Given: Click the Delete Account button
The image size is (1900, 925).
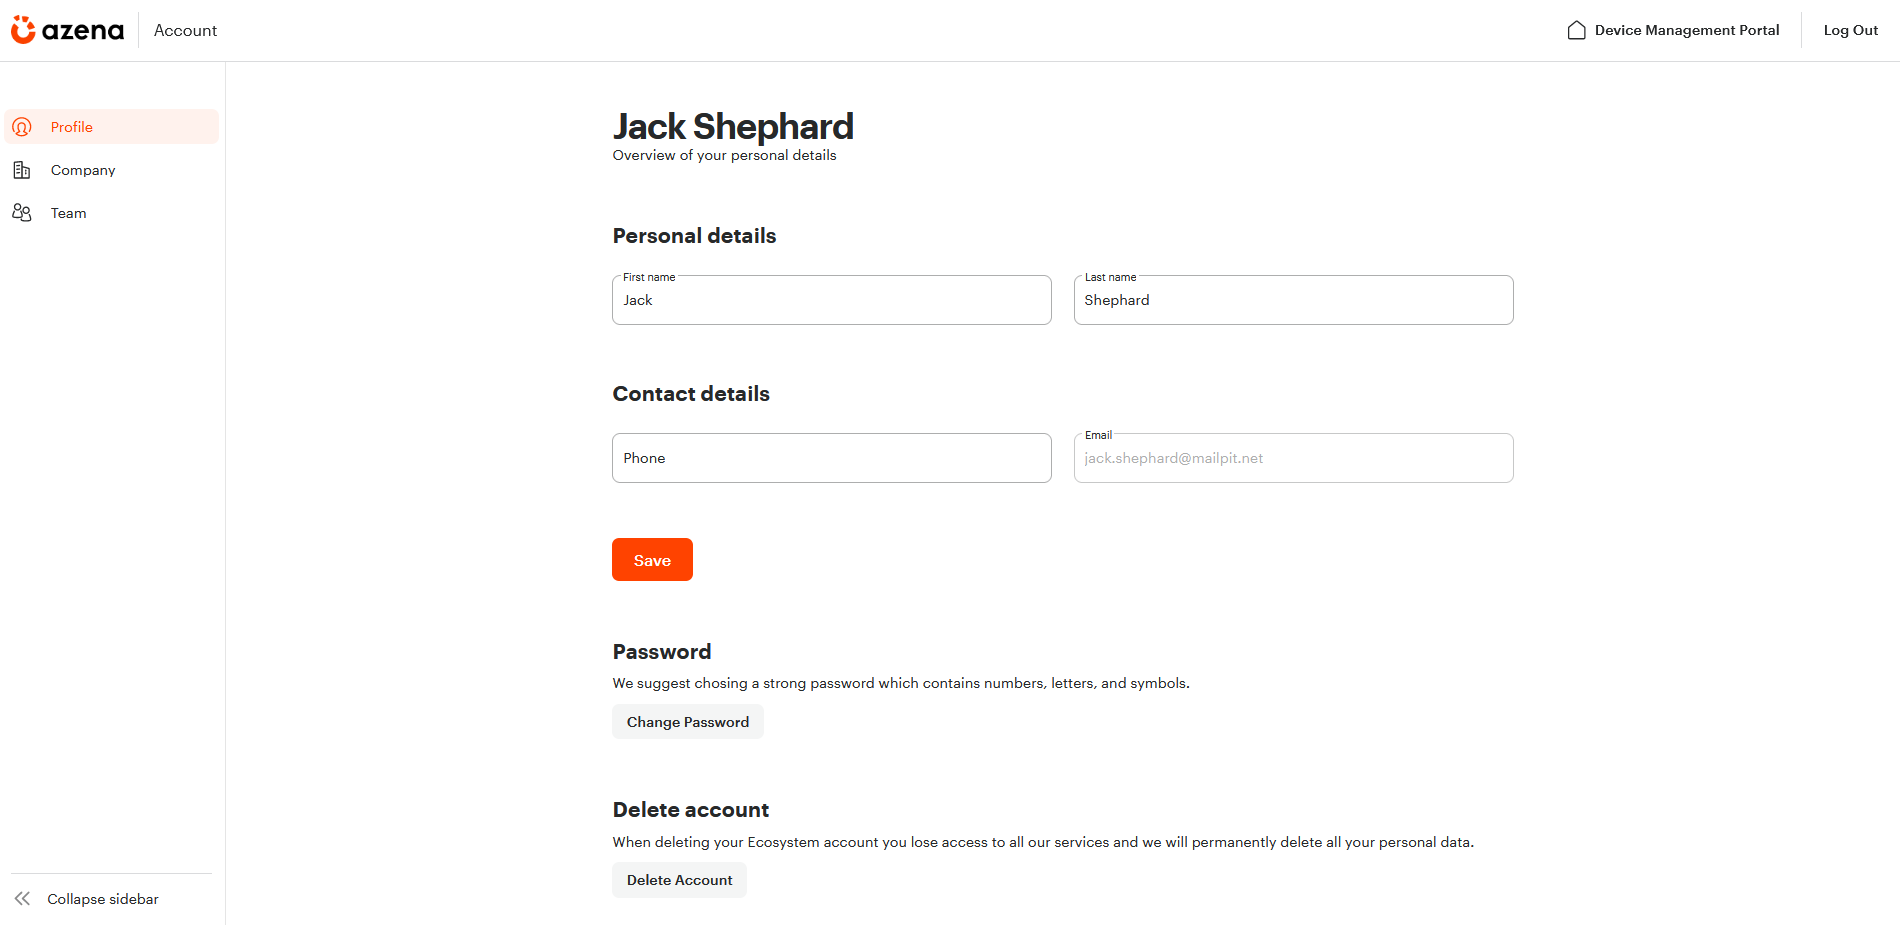Looking at the screenshot, I should tap(680, 880).
